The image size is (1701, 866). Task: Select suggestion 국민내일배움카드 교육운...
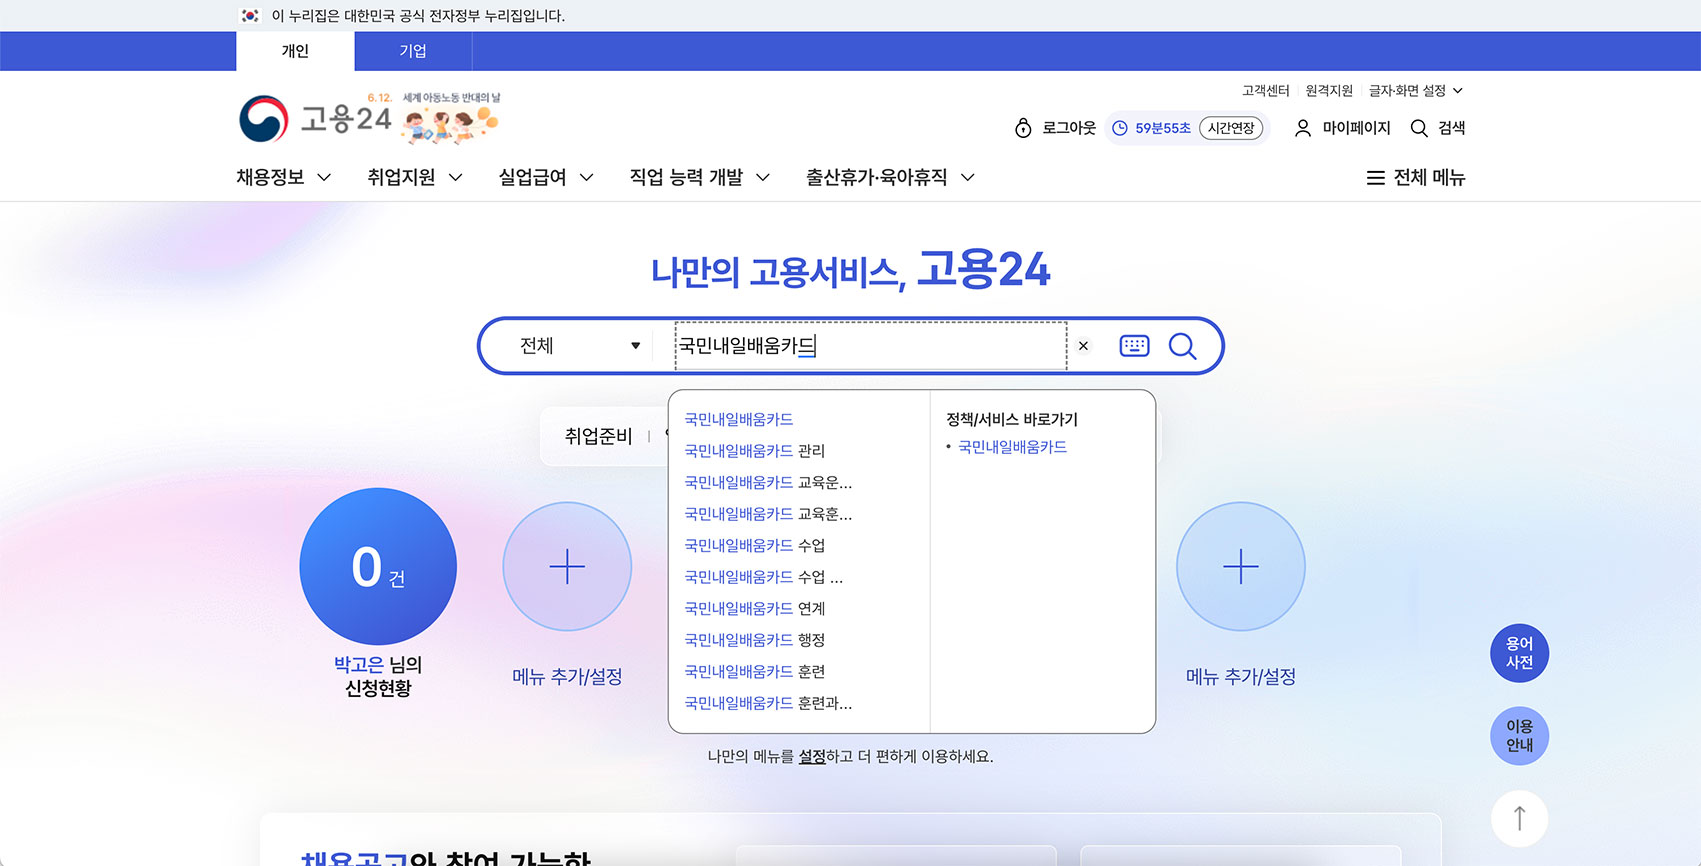click(x=768, y=483)
